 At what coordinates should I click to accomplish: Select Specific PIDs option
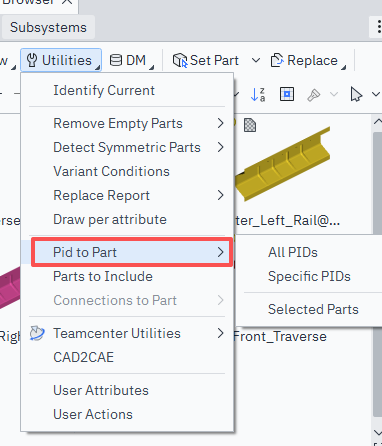coord(309,276)
